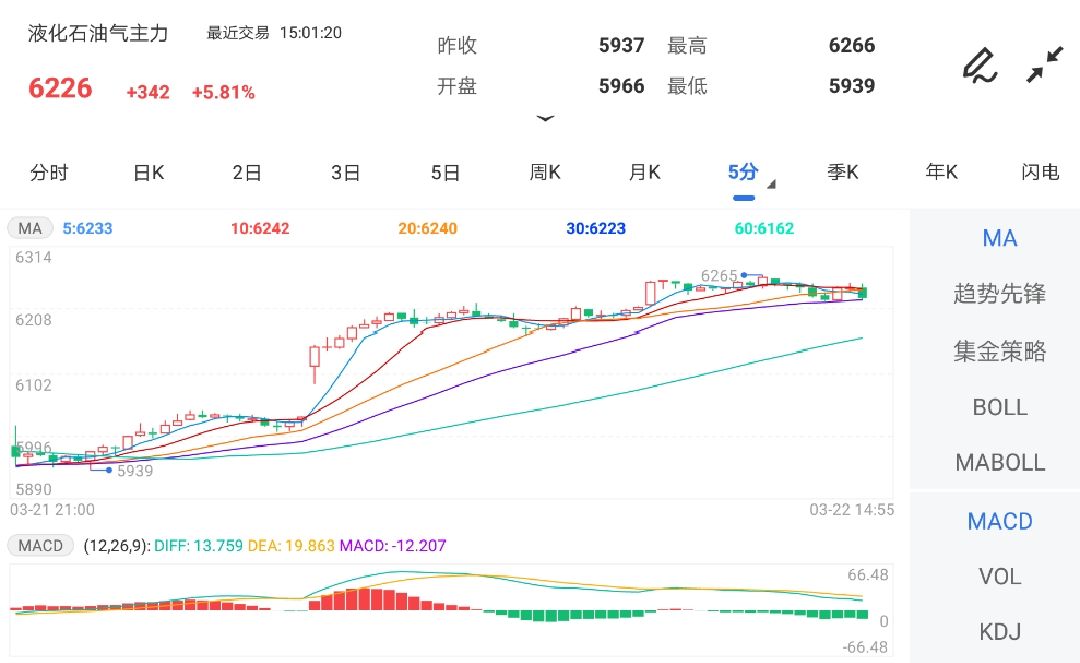Select KDJ sub-indicator
This screenshot has width=1080, height=663.
point(999,631)
